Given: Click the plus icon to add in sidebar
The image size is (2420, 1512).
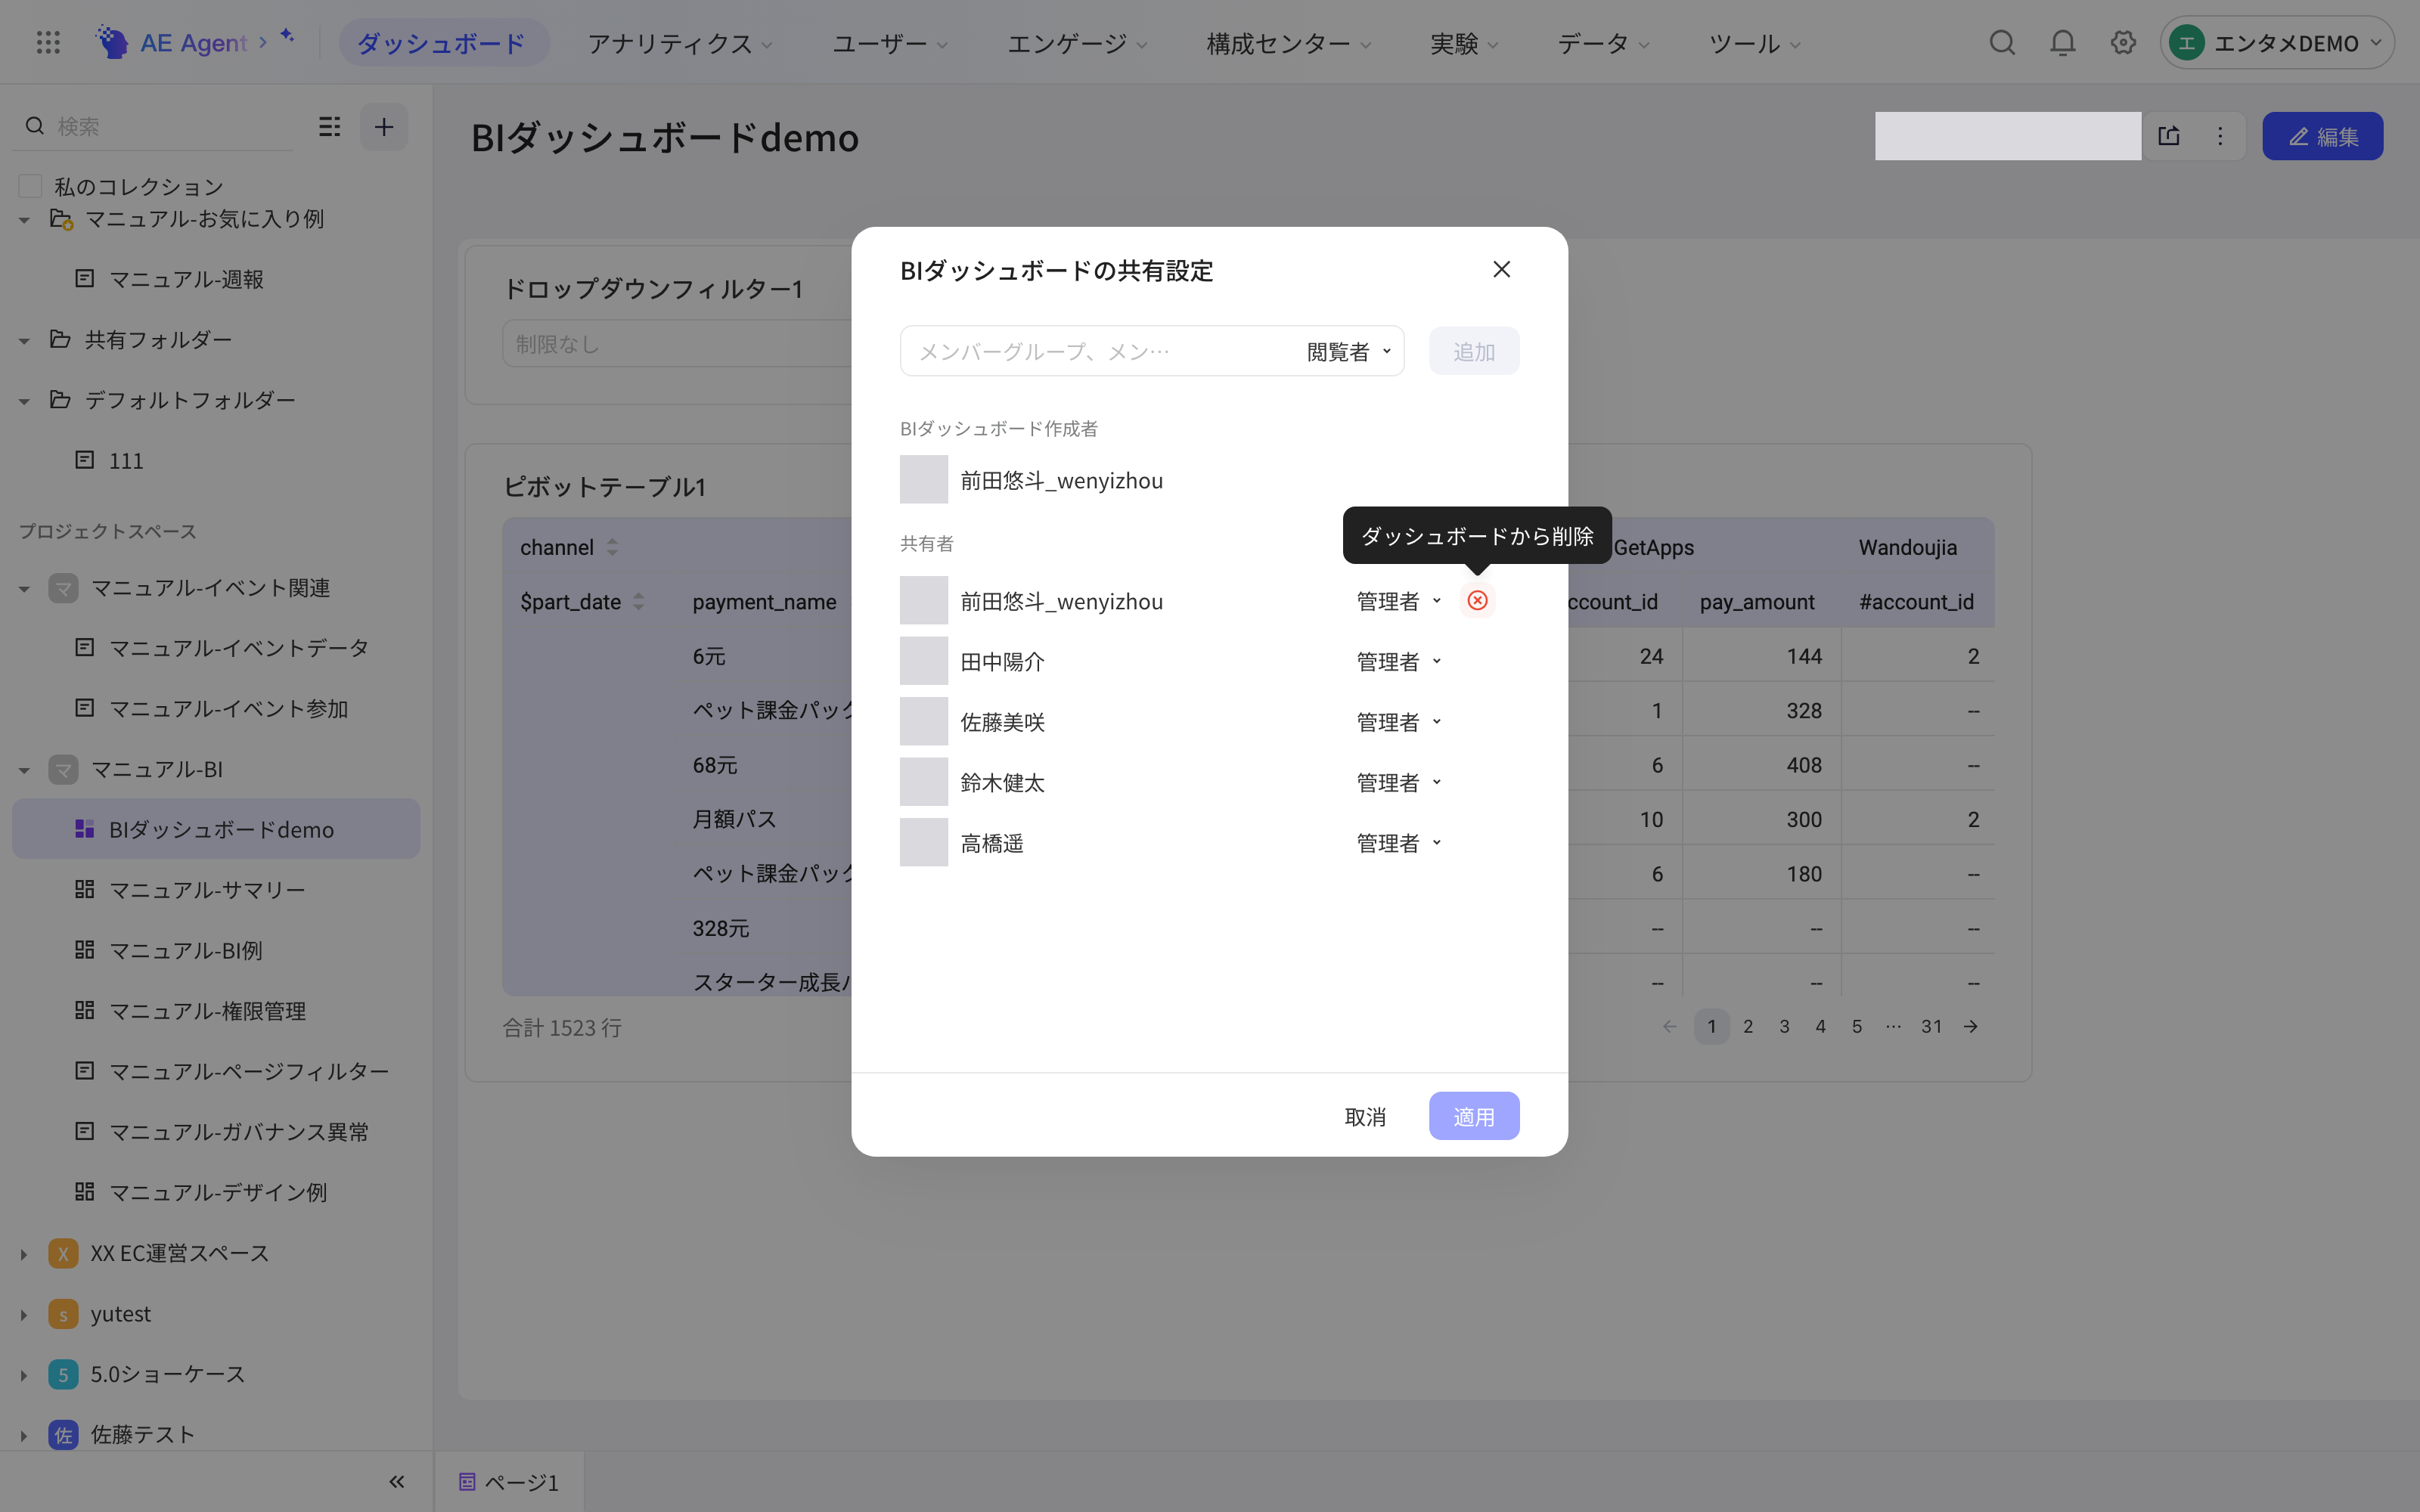Looking at the screenshot, I should point(384,127).
